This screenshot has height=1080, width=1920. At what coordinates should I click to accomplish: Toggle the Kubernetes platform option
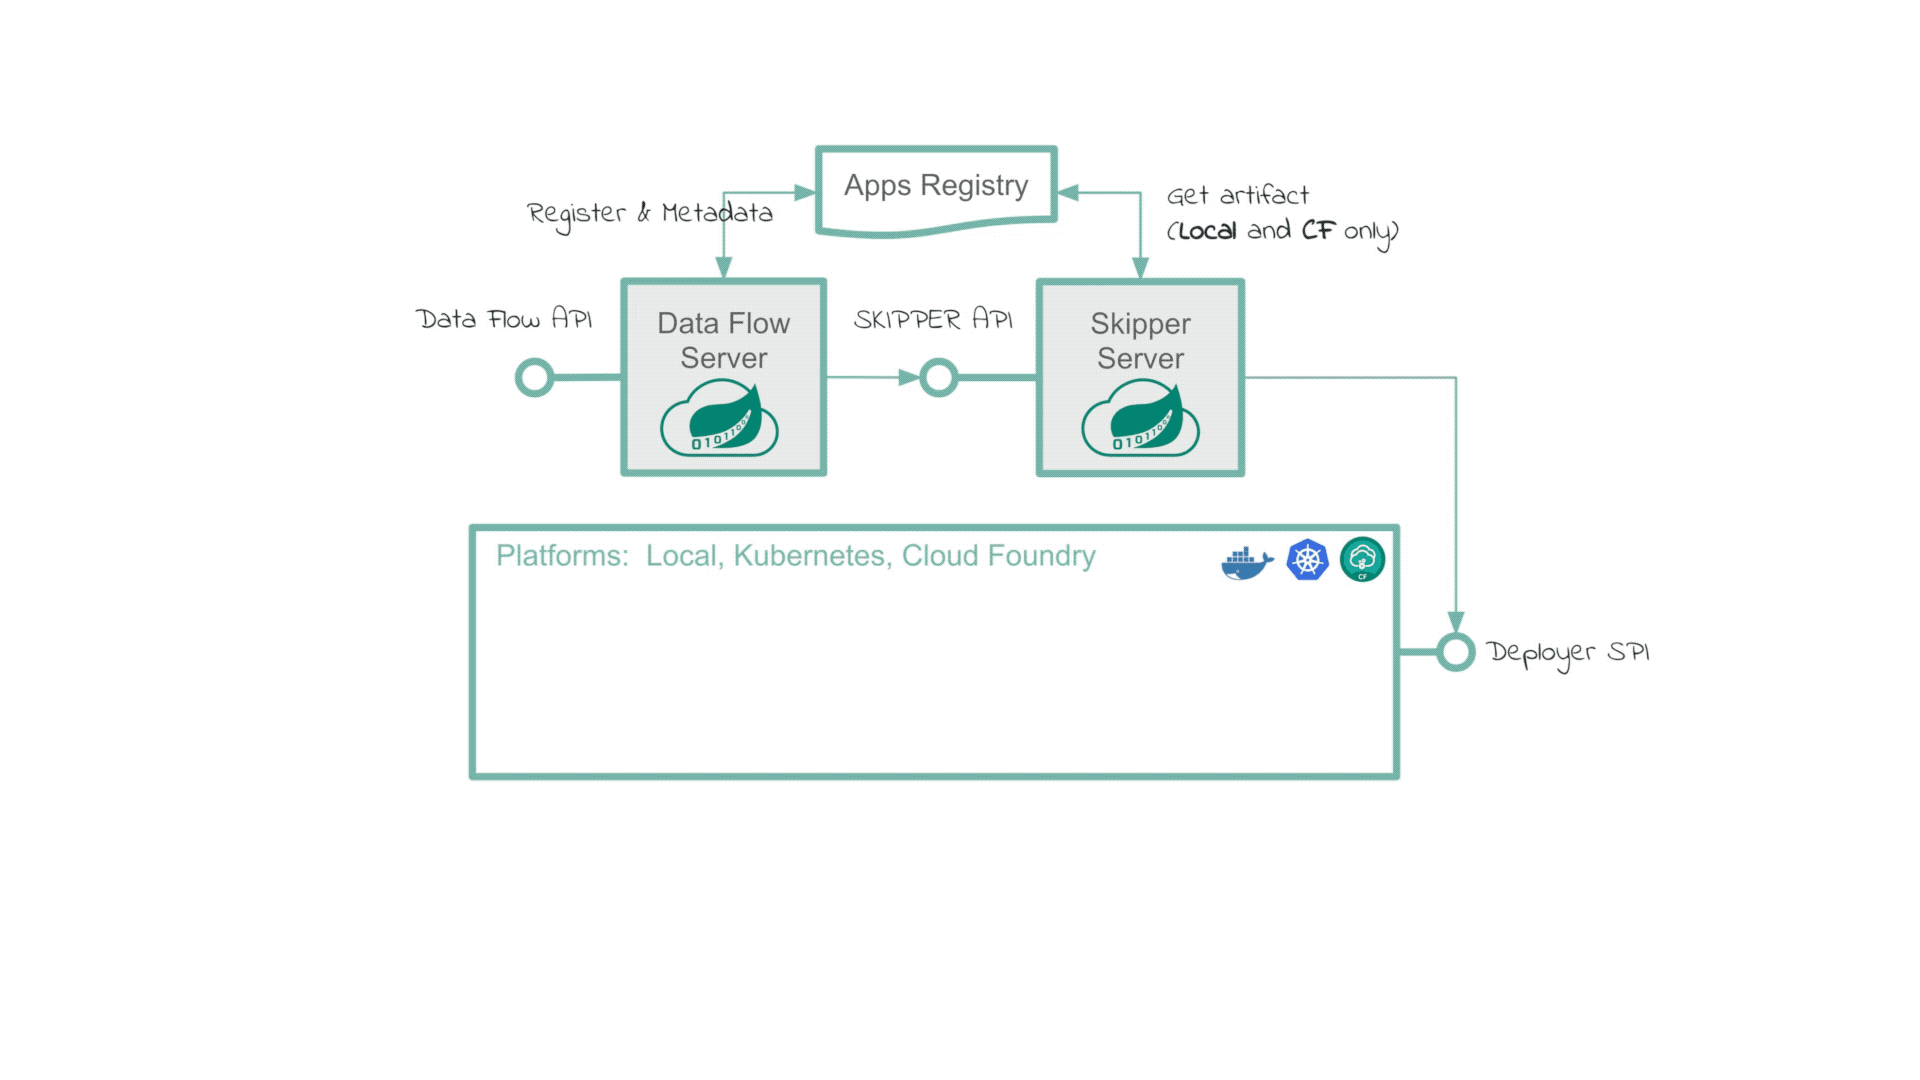click(1305, 558)
